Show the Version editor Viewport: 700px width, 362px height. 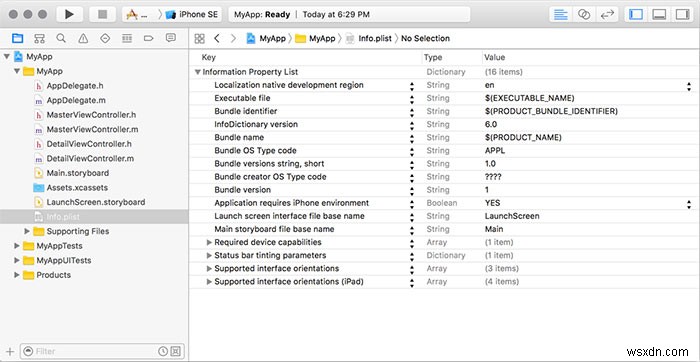(x=607, y=14)
